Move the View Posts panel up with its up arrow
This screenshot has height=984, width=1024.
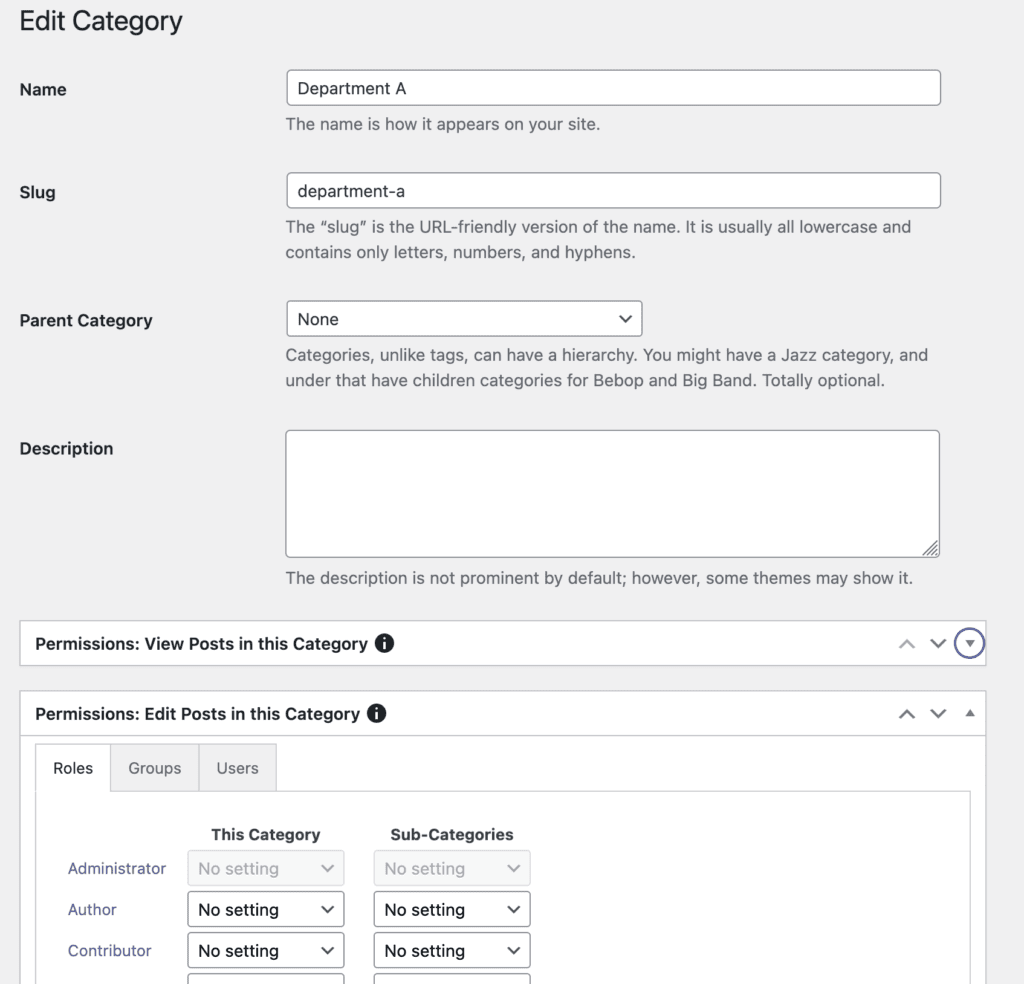(x=907, y=643)
